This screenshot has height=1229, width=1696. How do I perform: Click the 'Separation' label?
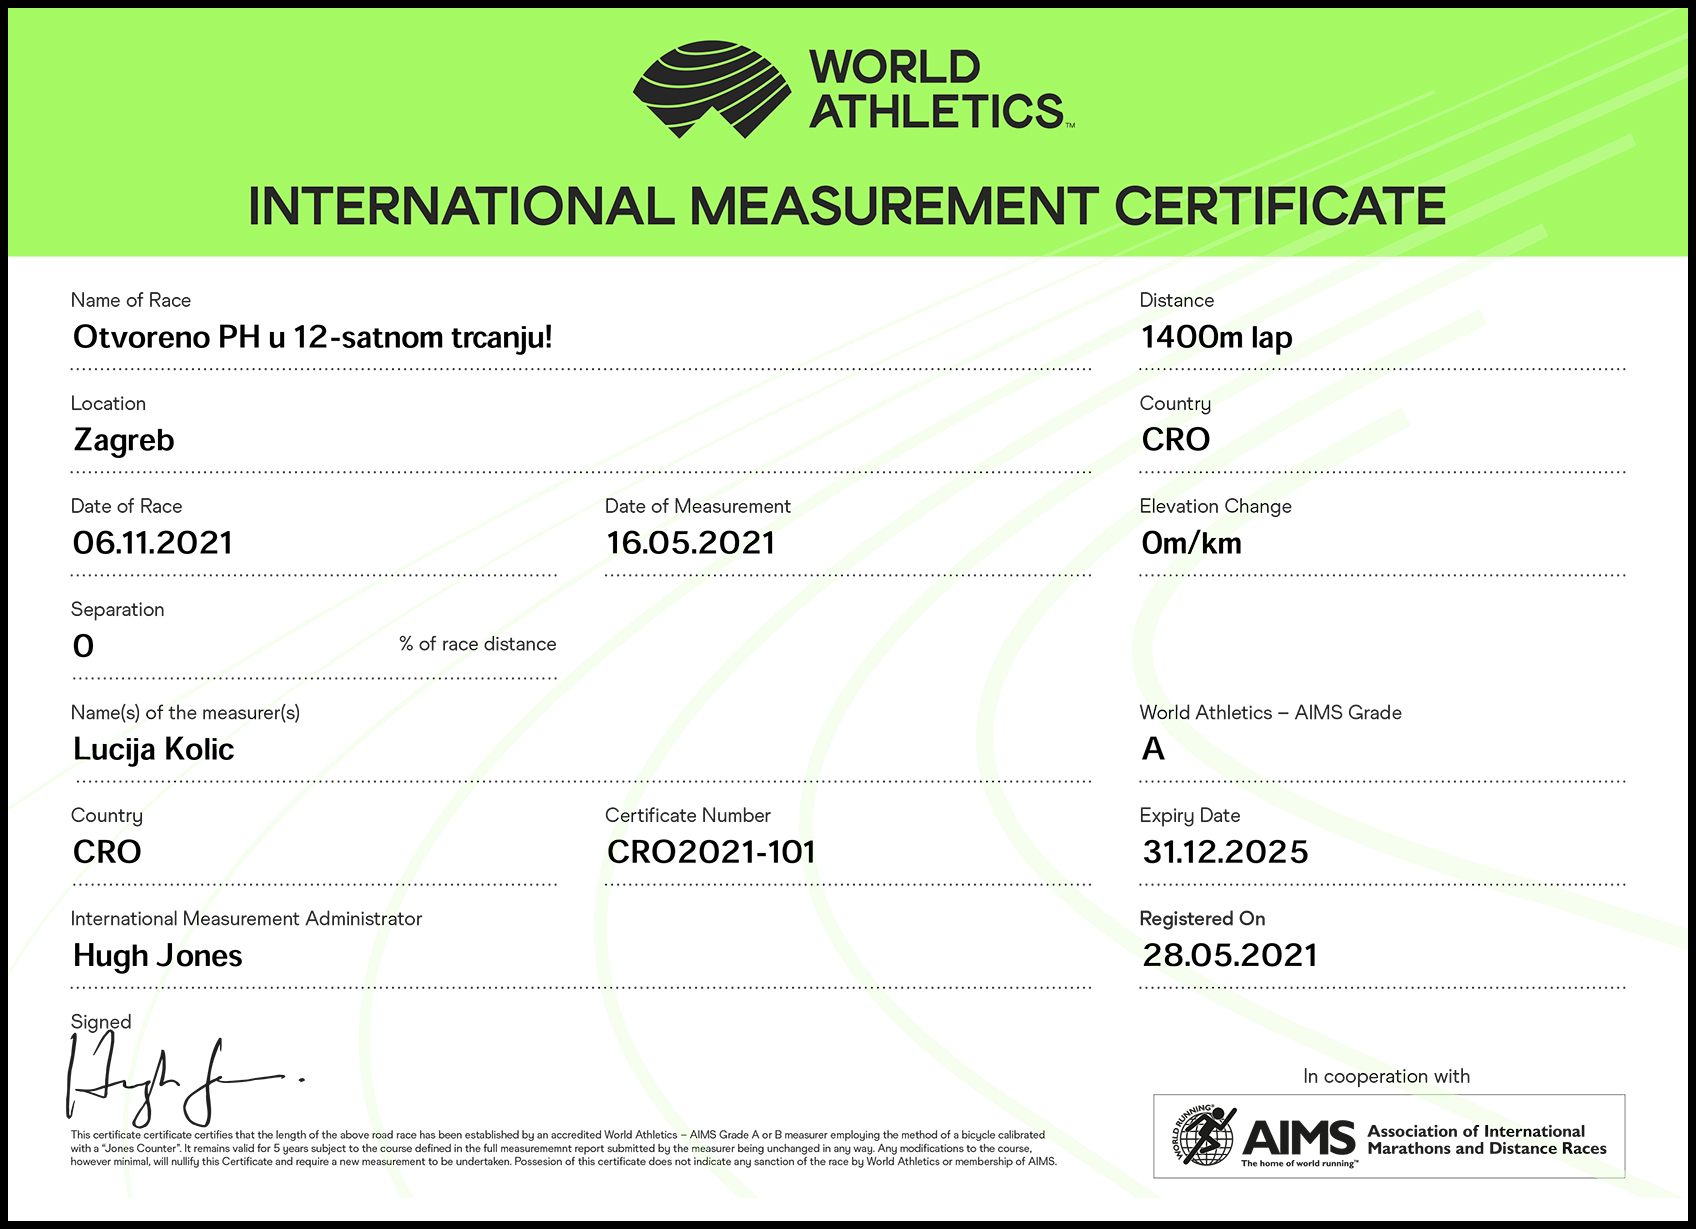click(118, 610)
